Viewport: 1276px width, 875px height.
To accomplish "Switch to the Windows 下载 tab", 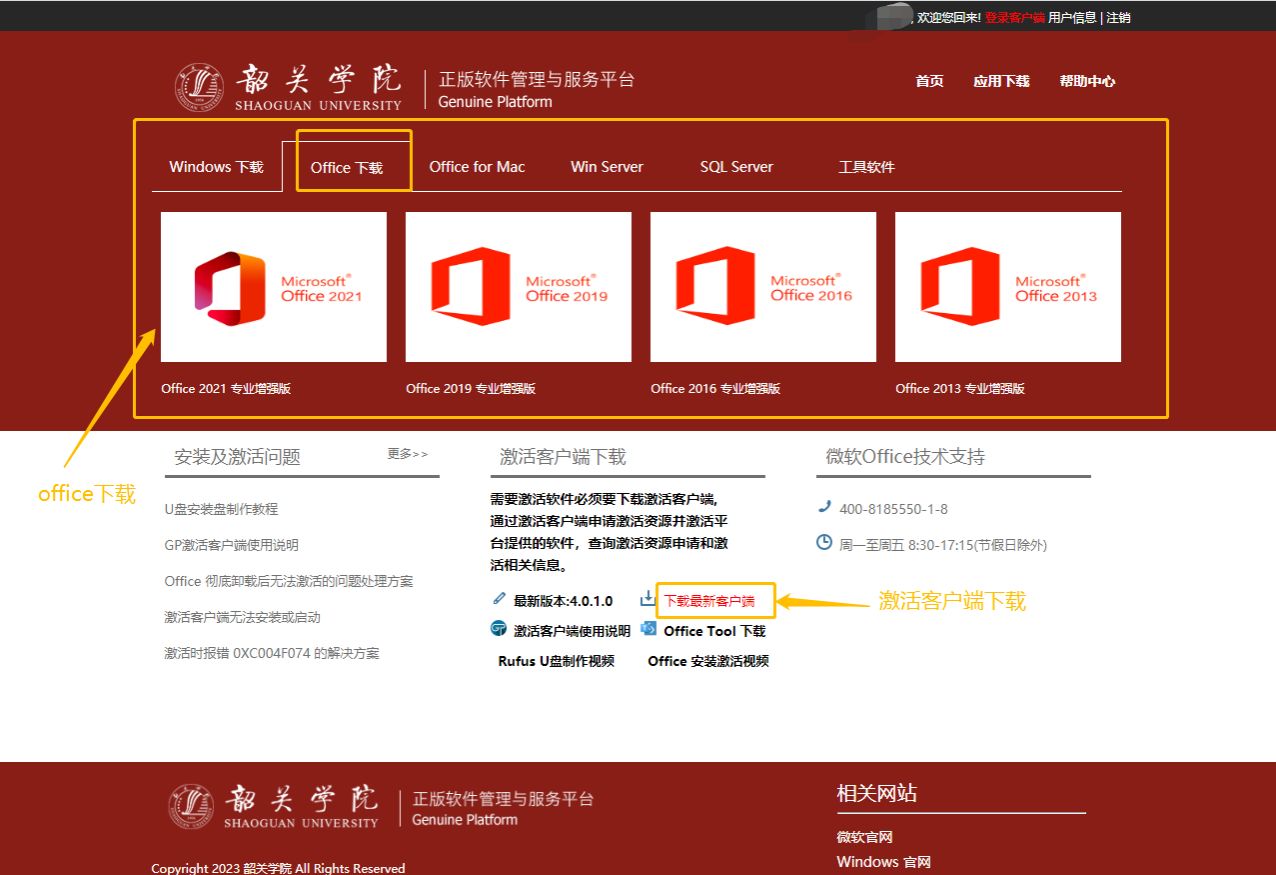I will (x=216, y=167).
